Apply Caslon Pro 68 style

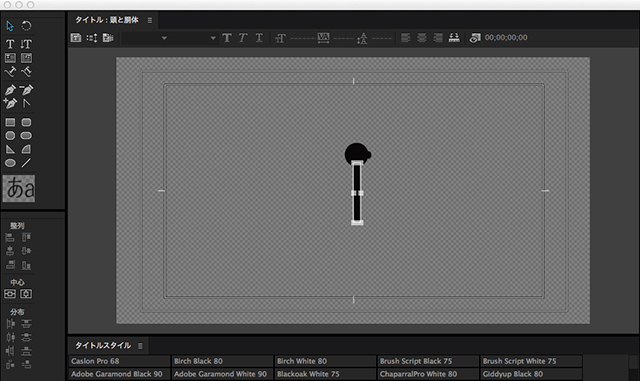119,361
